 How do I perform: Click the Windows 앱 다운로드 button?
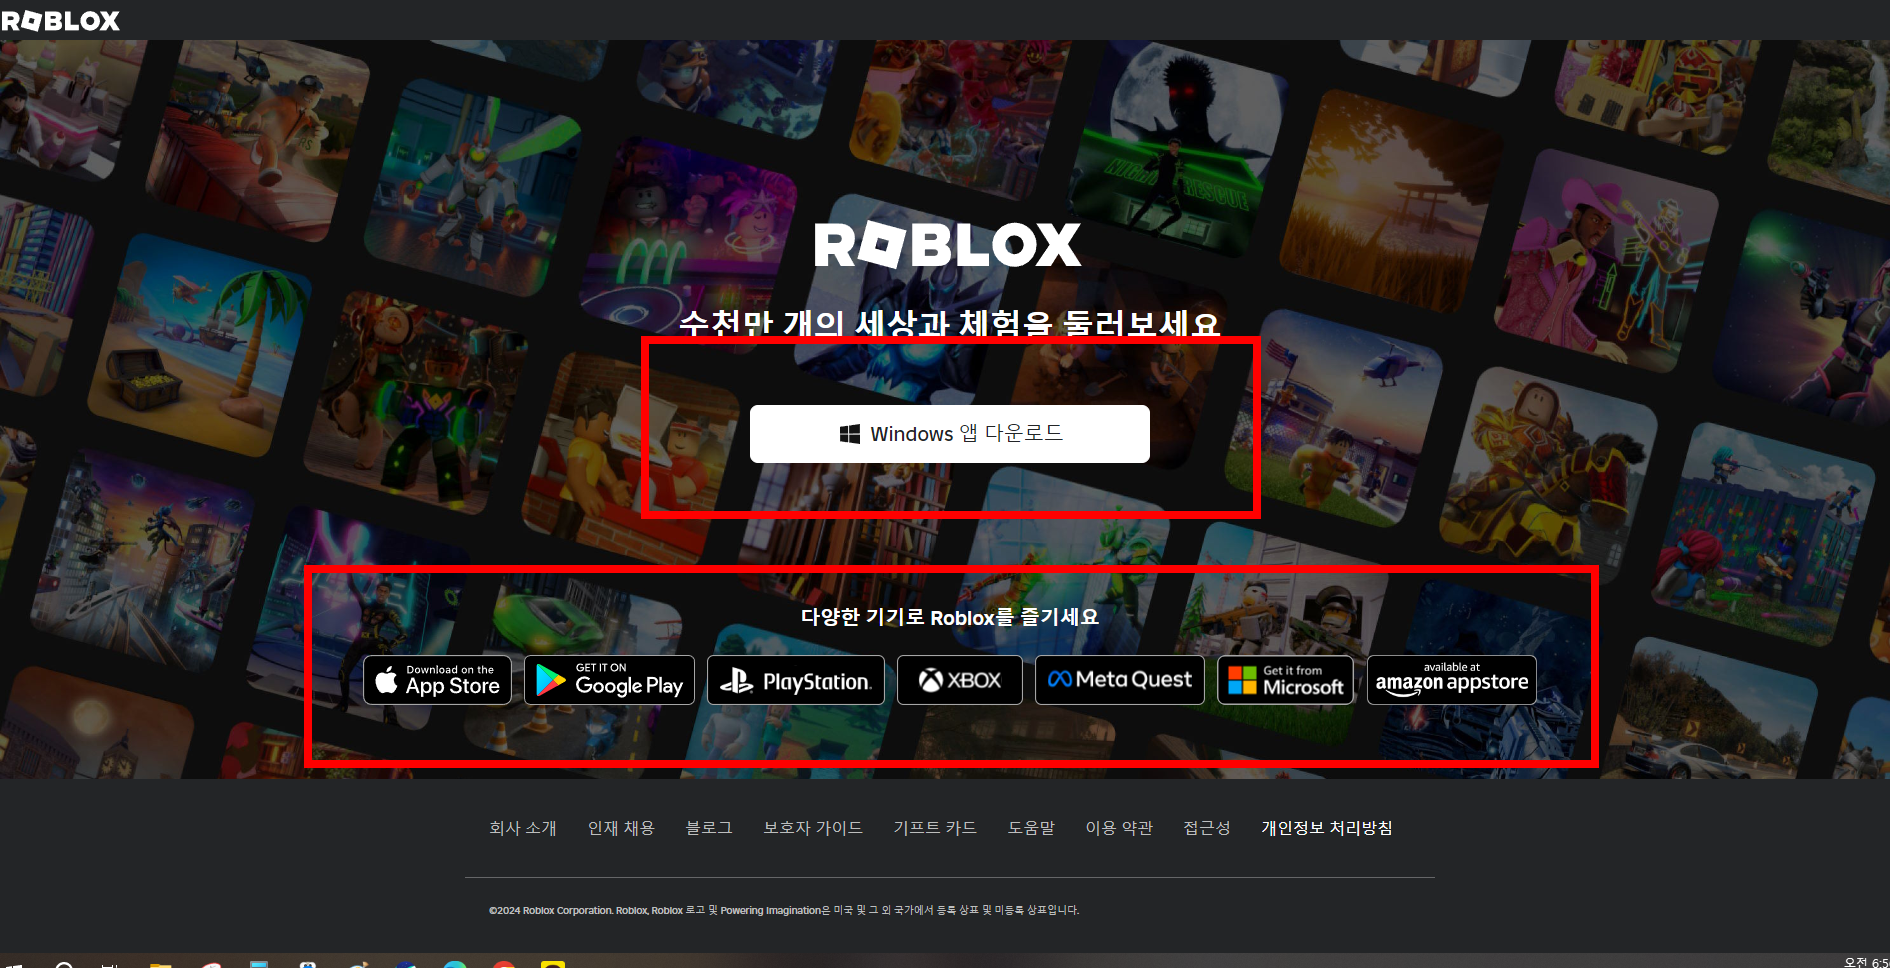coord(948,434)
